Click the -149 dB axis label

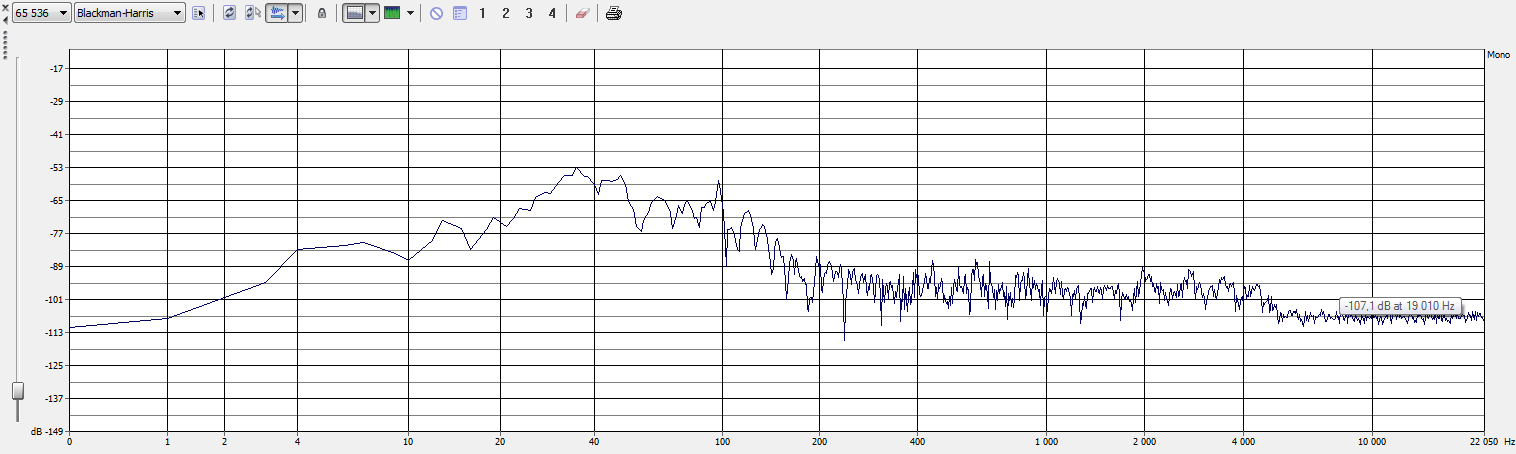pos(53,431)
